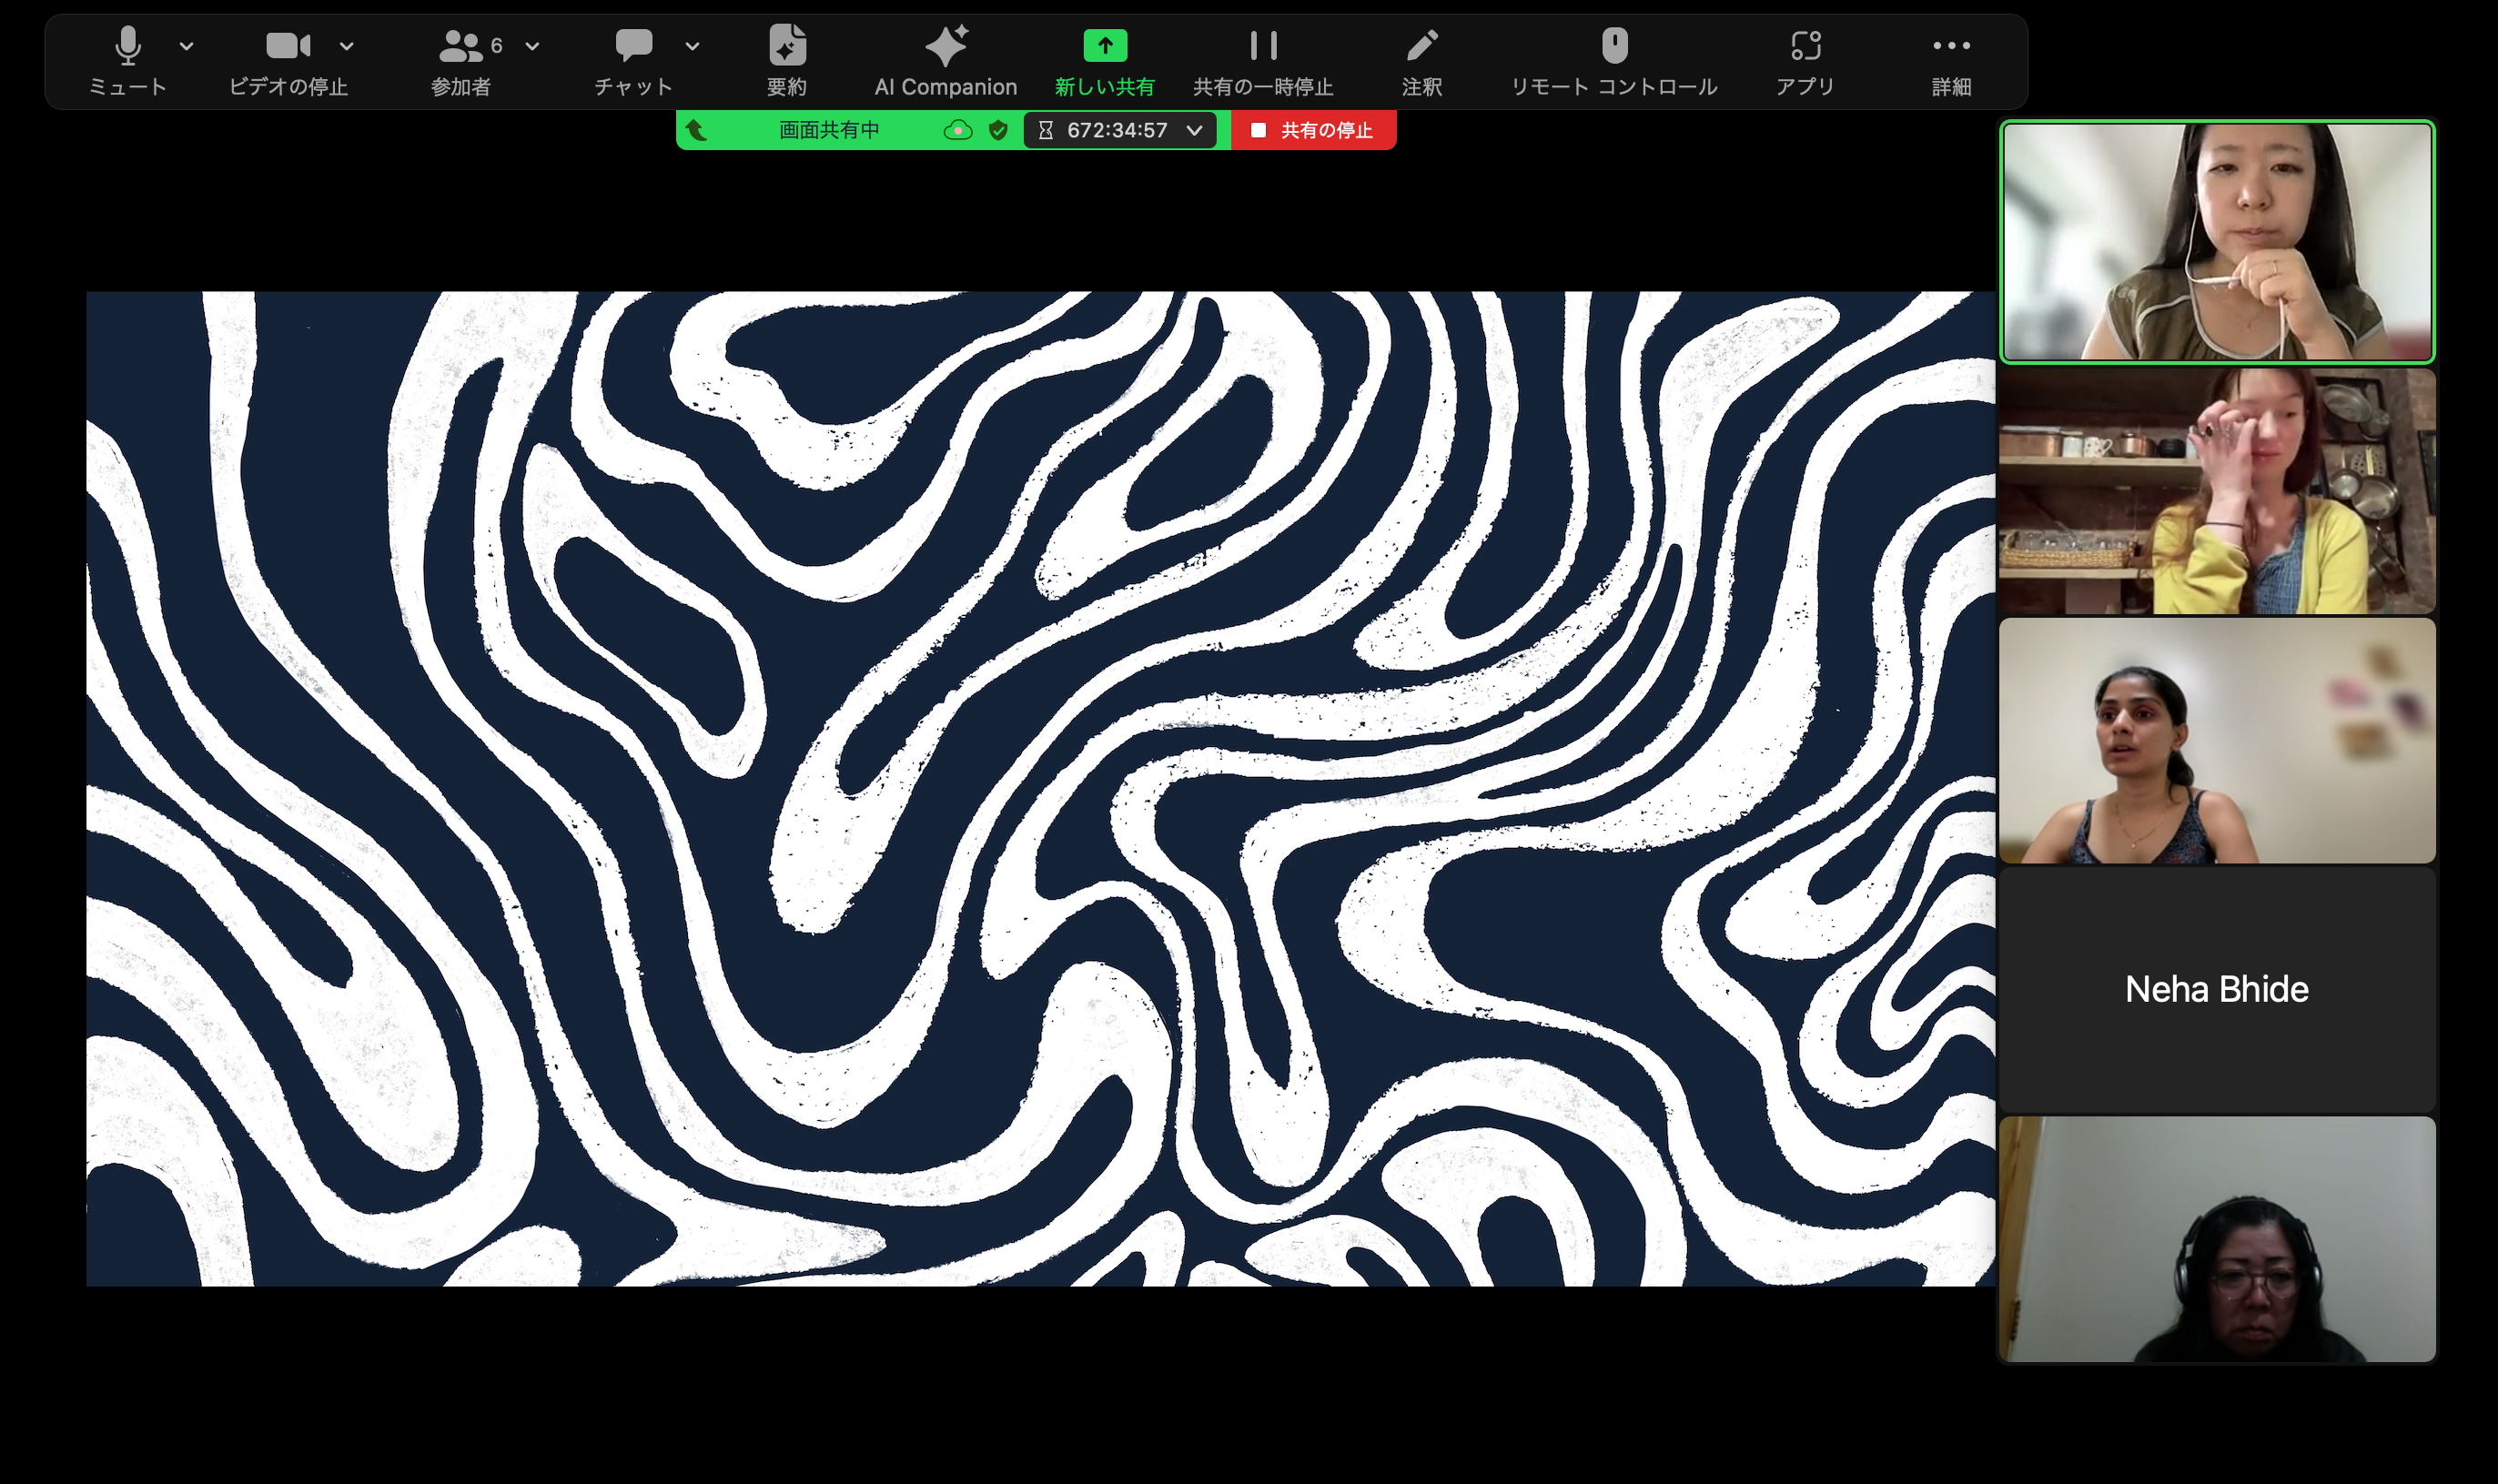Viewport: 2498px width, 1484px height.
Task: Select the 注釈 annotate pencil tool
Action: coord(1421,46)
